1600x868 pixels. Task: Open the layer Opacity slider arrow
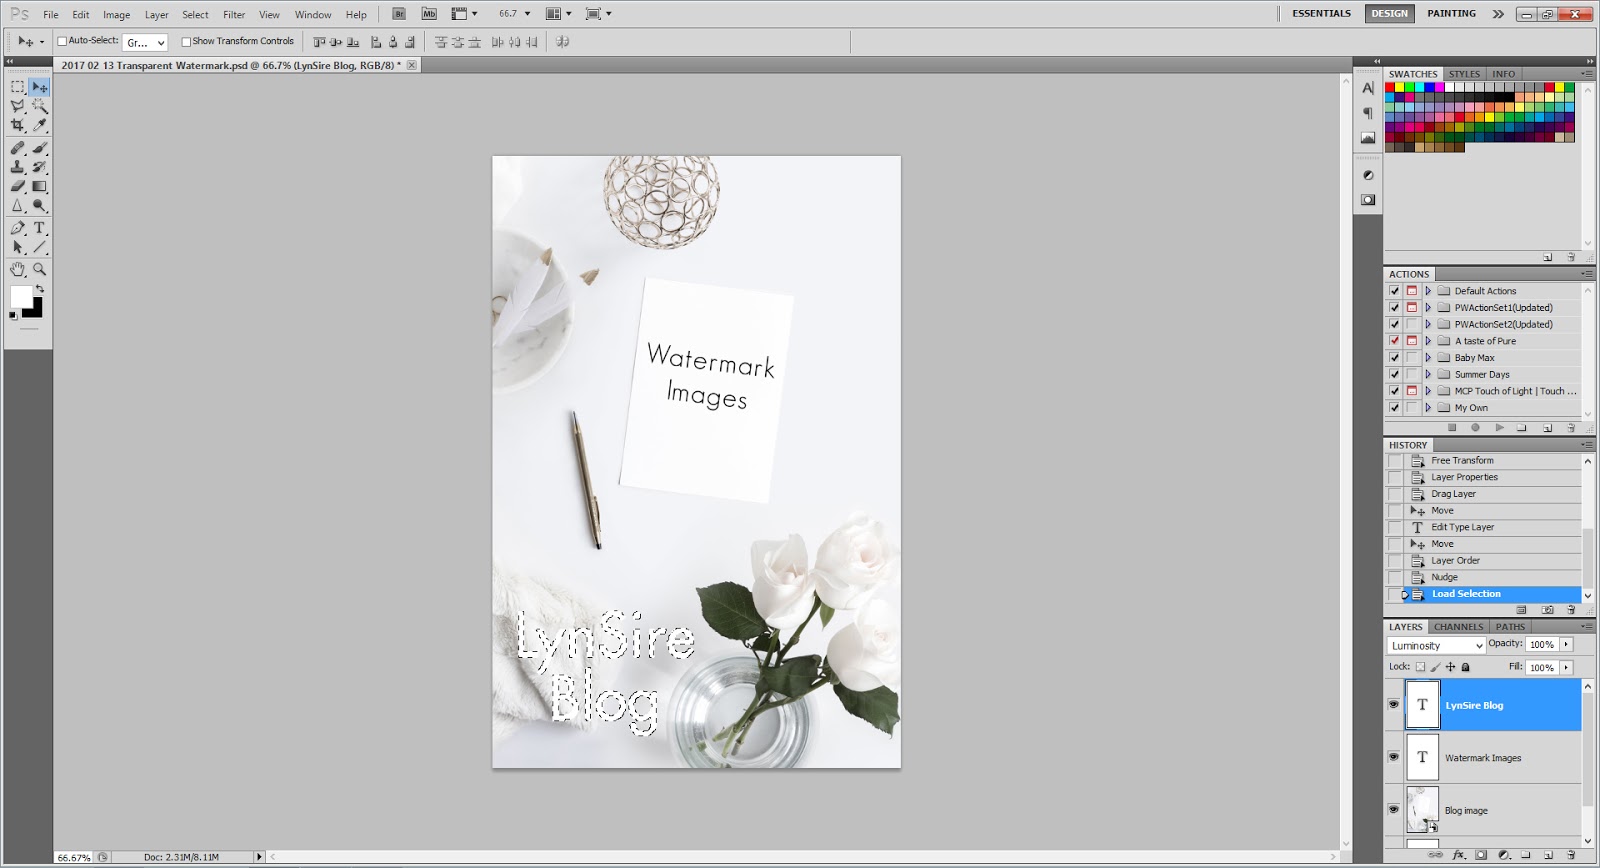click(1566, 645)
